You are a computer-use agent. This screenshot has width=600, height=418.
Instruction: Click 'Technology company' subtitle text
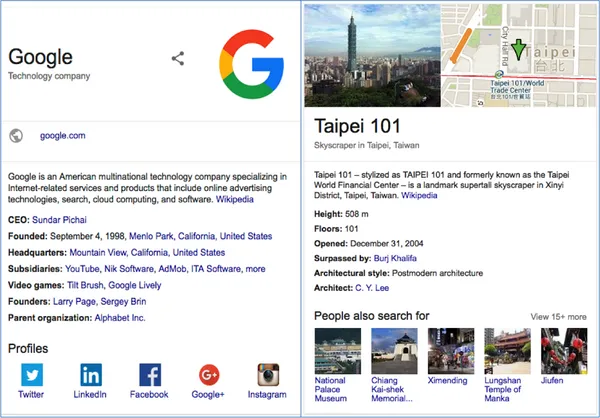[49, 76]
